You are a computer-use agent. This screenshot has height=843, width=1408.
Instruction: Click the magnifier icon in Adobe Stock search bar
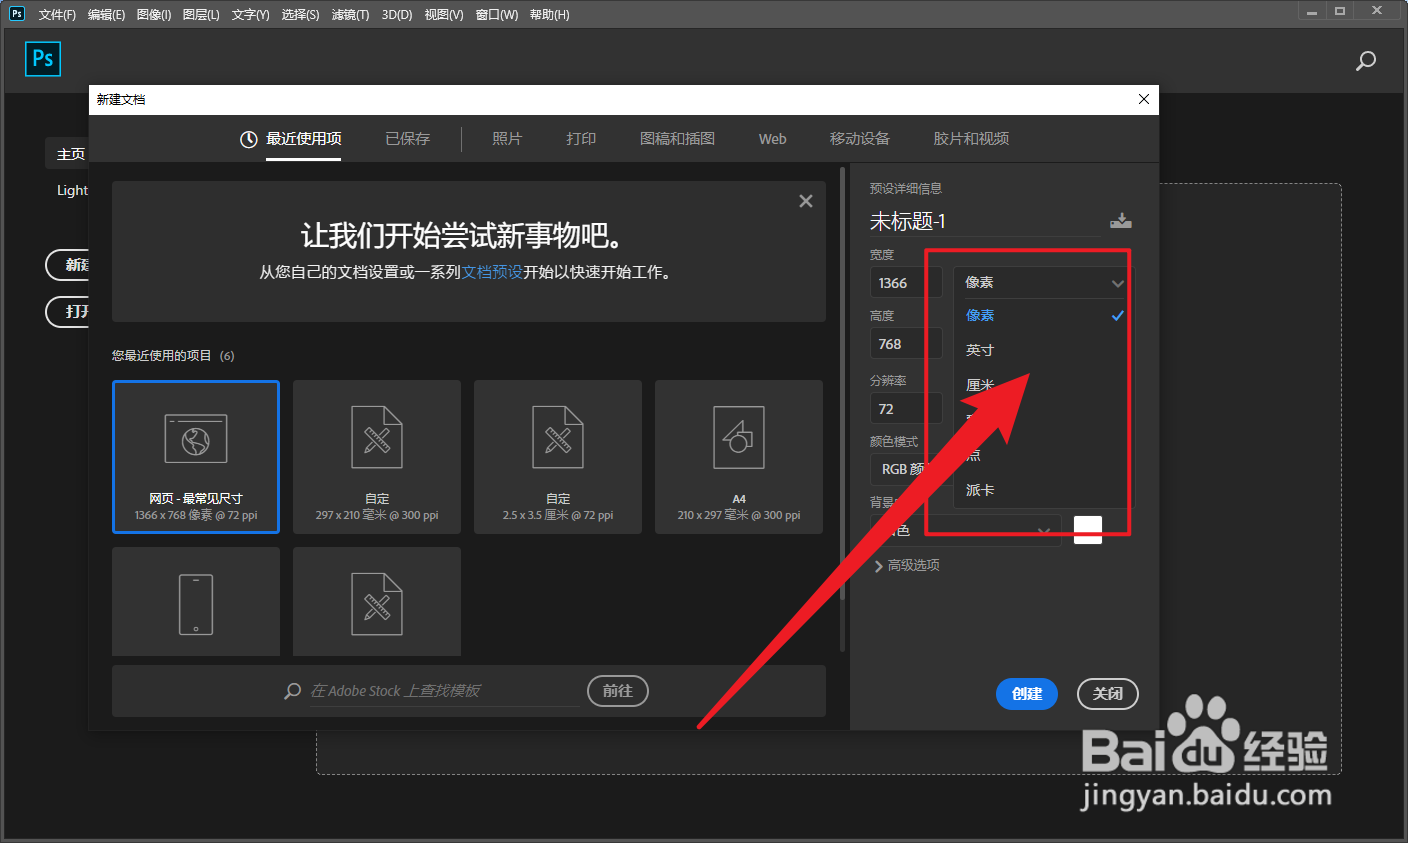click(x=291, y=690)
